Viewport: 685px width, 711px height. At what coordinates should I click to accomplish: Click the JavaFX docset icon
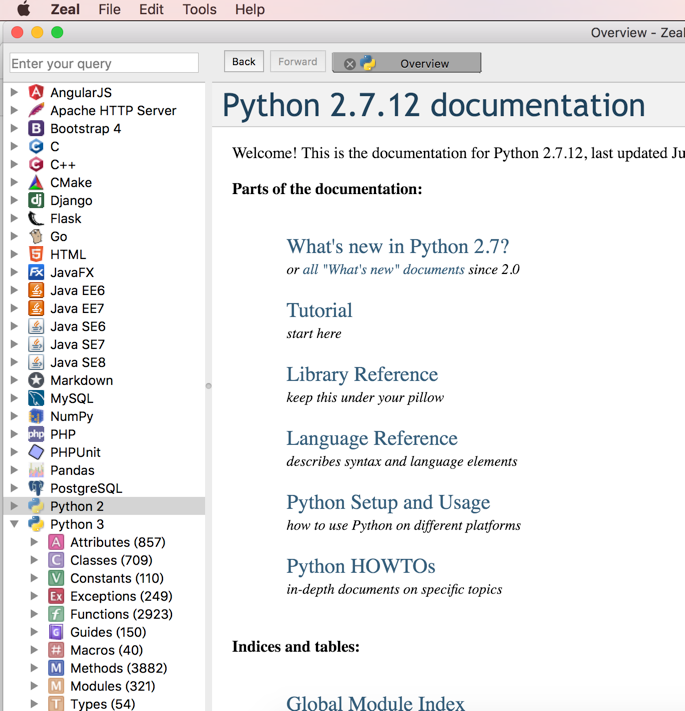click(36, 272)
